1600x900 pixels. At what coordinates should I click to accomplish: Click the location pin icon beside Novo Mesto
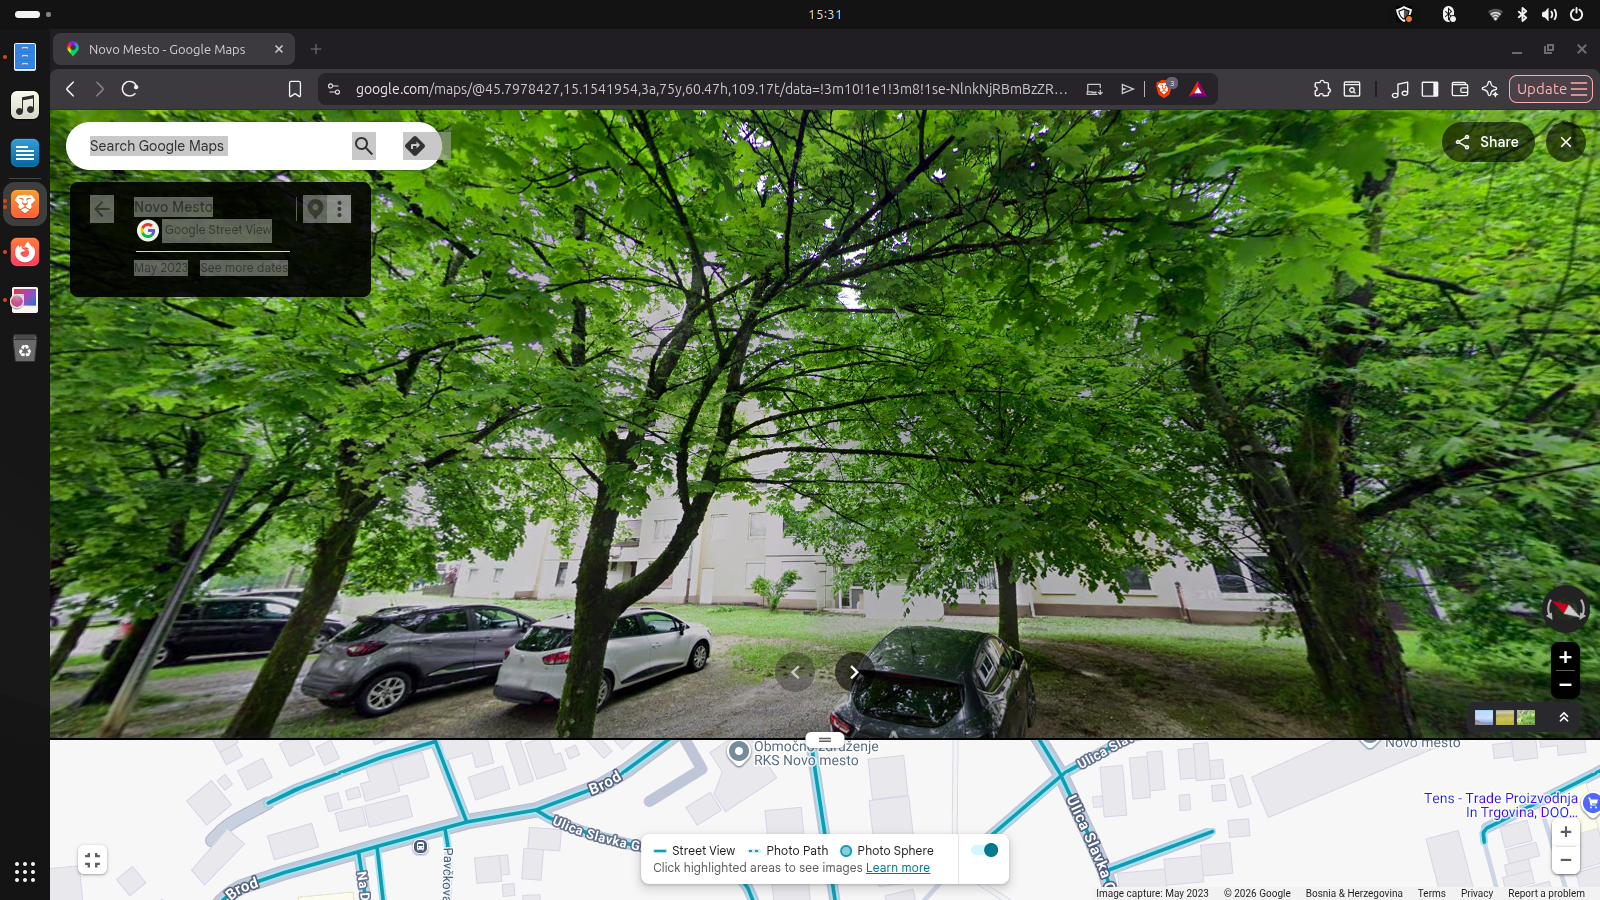(315, 208)
